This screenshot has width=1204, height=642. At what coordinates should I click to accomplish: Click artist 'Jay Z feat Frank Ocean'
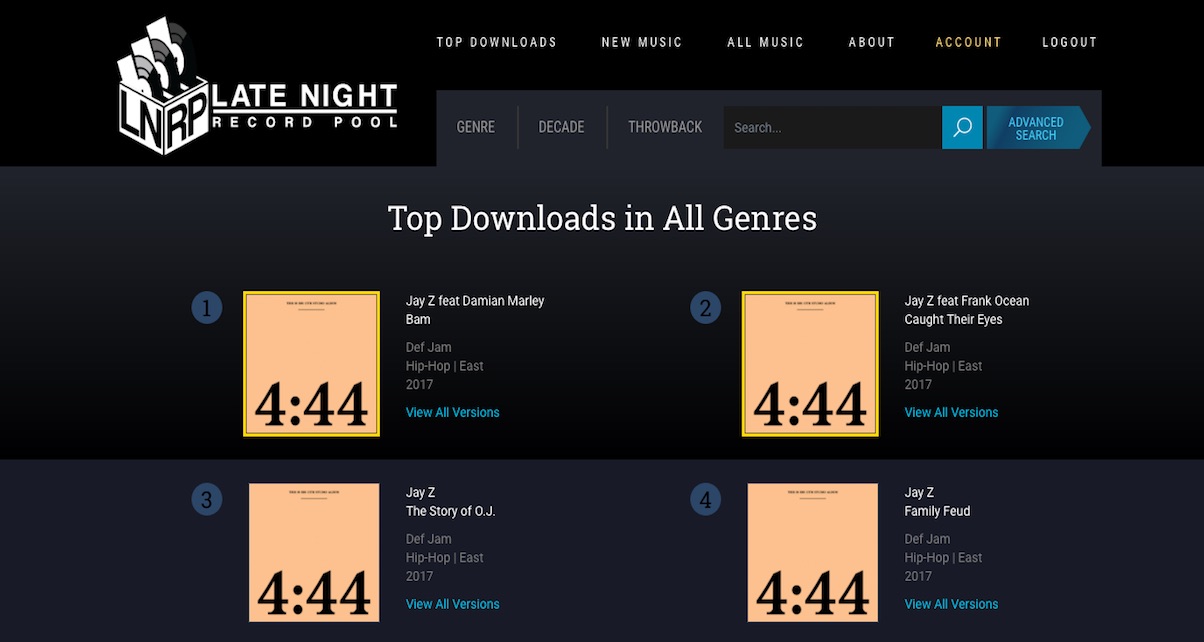click(x=967, y=301)
